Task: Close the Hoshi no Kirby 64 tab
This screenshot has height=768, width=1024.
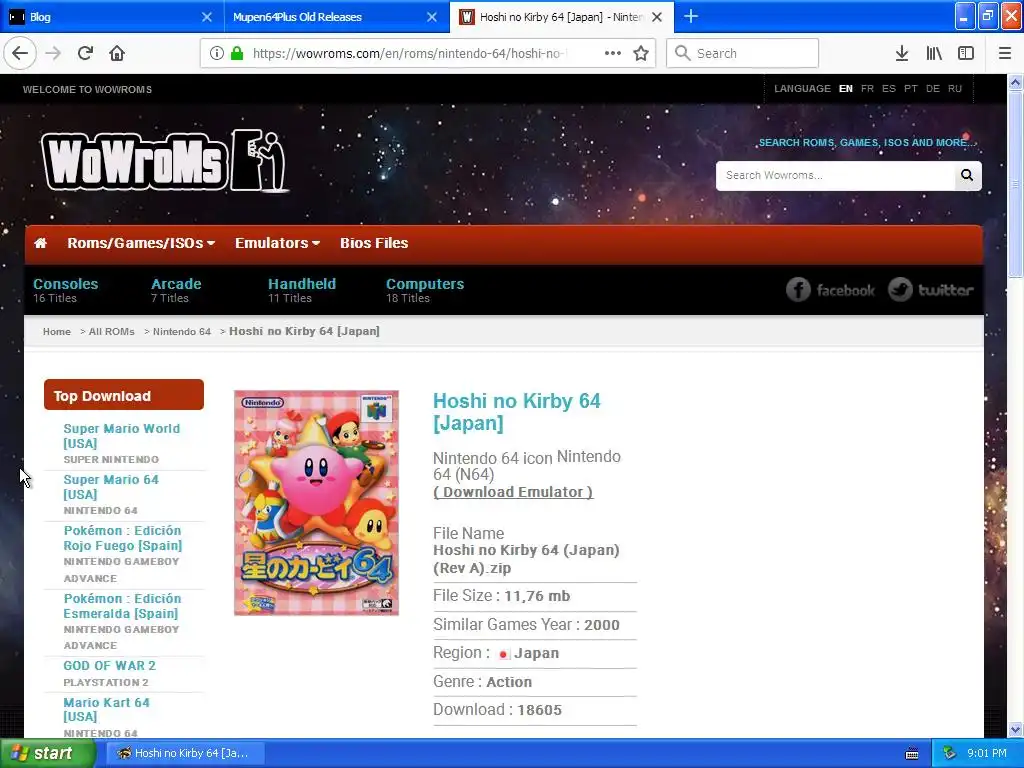Action: (x=657, y=17)
